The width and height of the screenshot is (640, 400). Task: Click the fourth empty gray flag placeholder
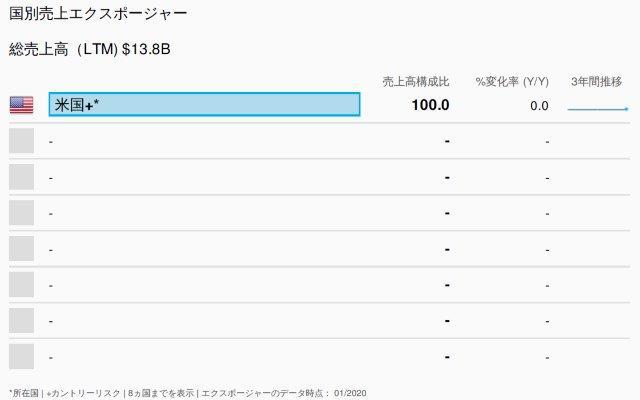coord(21,249)
